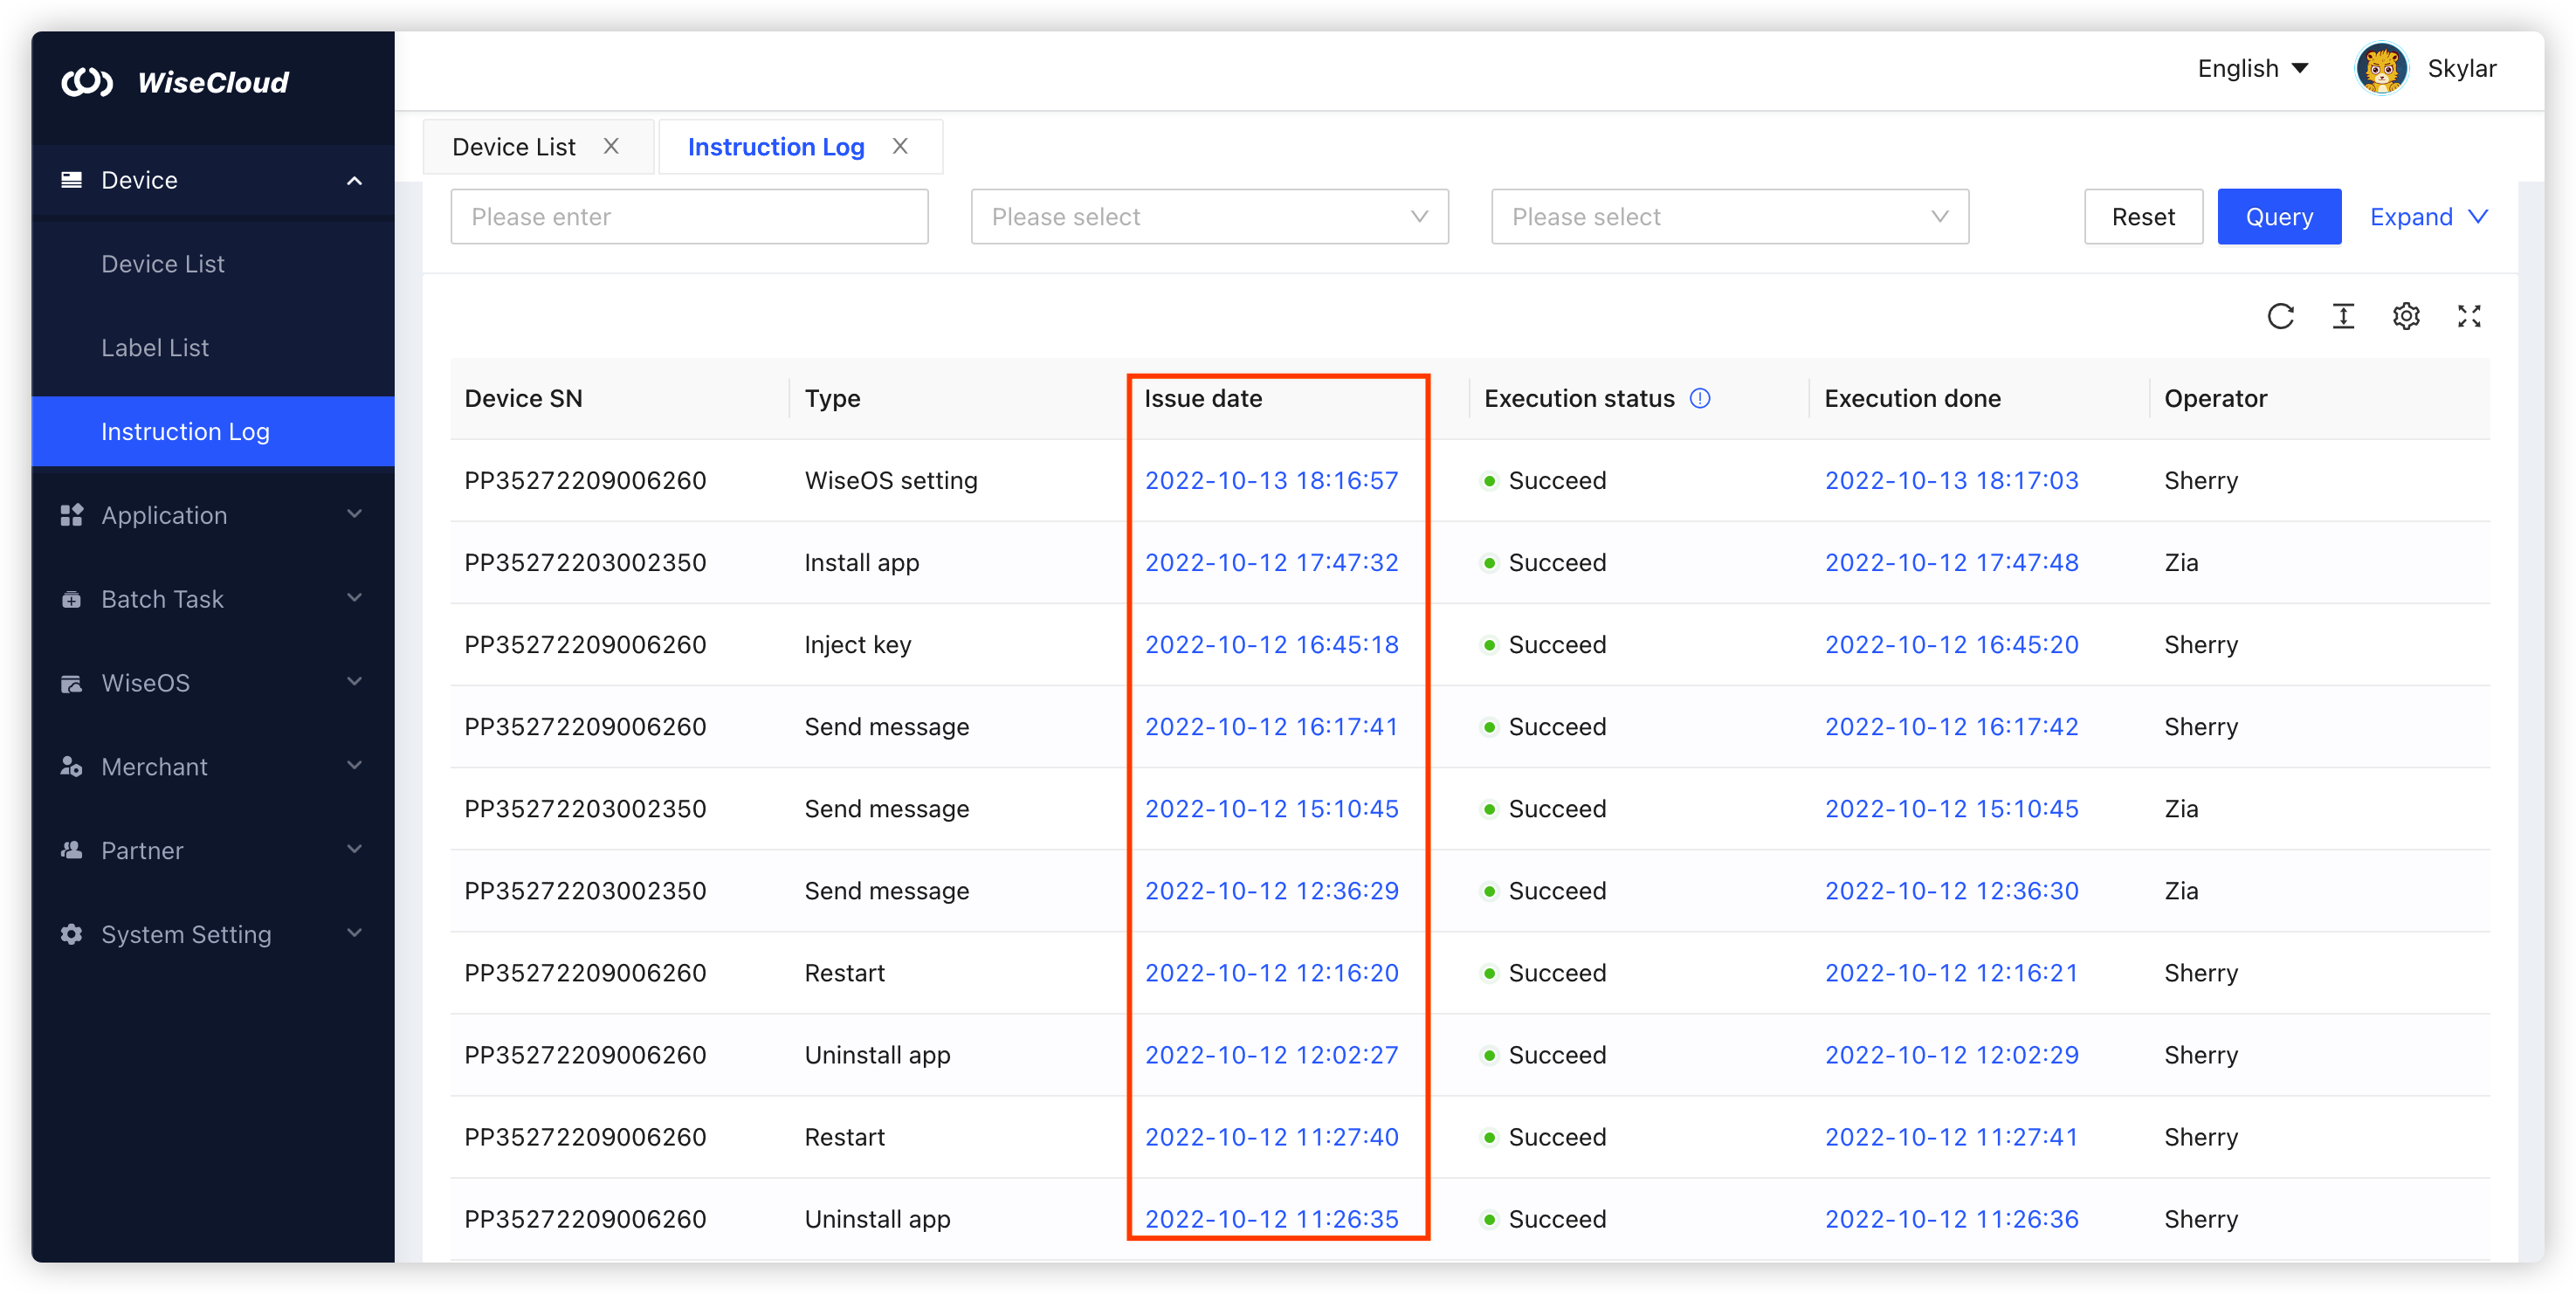
Task: Open the English language dropdown
Action: pos(2251,68)
